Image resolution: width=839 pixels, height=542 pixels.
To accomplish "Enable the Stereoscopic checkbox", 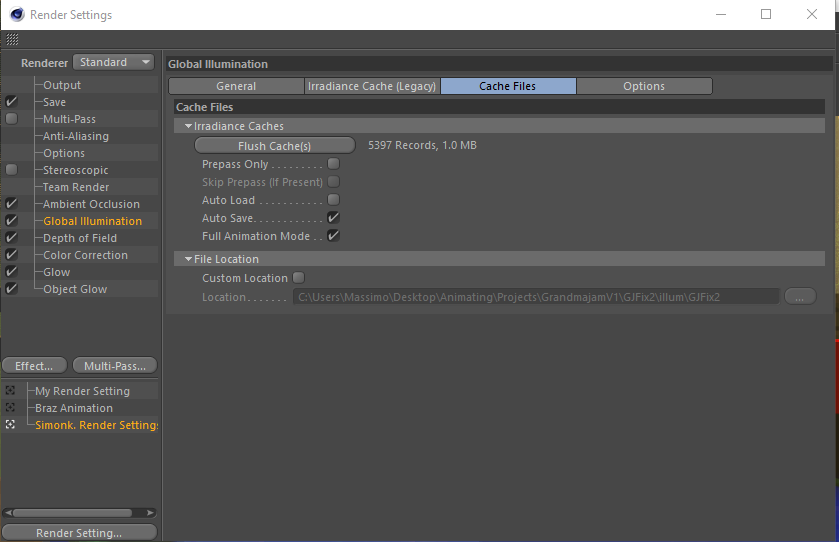I will coord(11,170).
